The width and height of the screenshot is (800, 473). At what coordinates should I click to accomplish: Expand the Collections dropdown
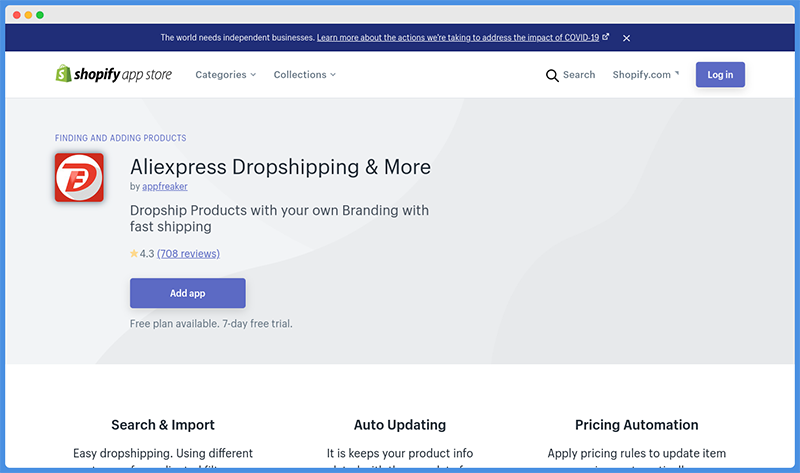coord(305,74)
